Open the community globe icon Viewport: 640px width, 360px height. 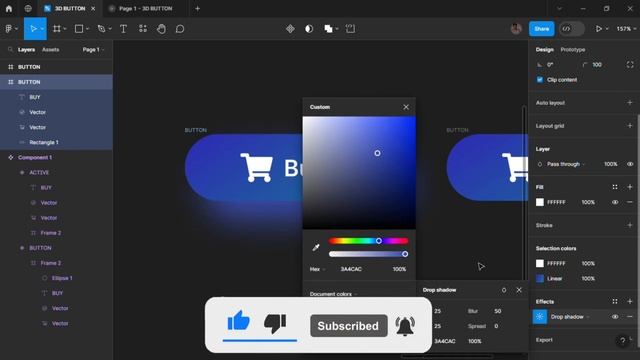[x=28, y=8]
